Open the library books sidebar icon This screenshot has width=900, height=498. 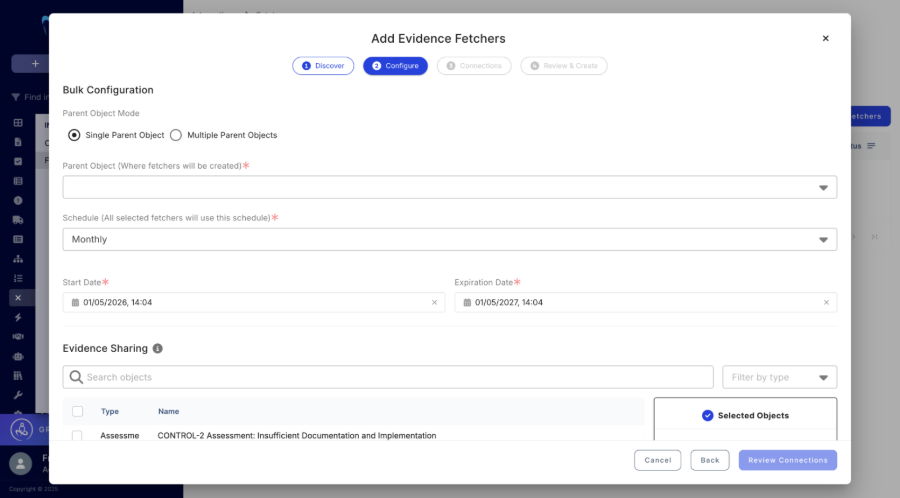click(x=18, y=376)
